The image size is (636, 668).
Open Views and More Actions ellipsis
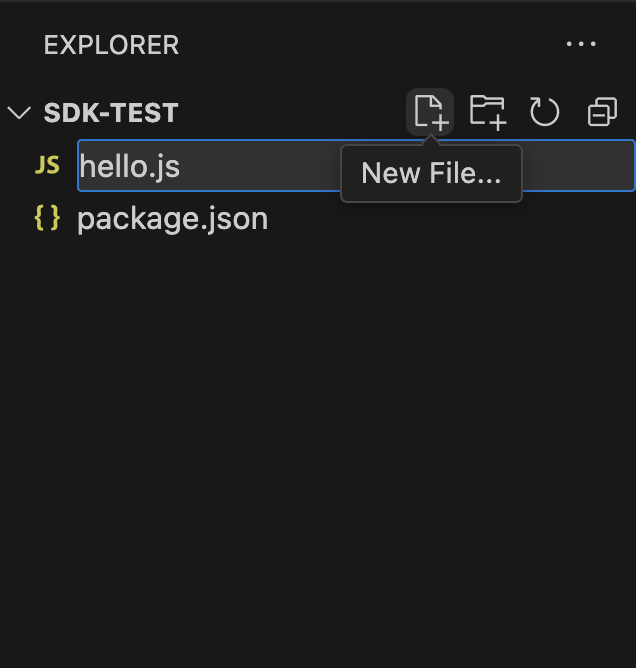(581, 44)
